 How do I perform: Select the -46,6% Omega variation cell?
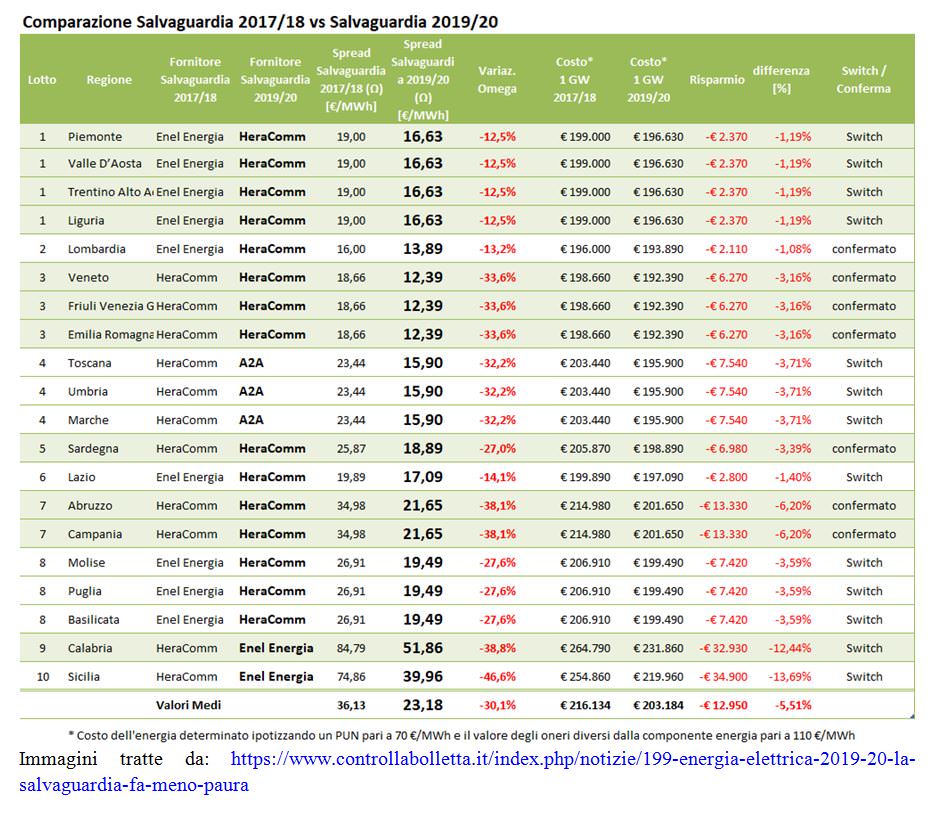coord(497,677)
